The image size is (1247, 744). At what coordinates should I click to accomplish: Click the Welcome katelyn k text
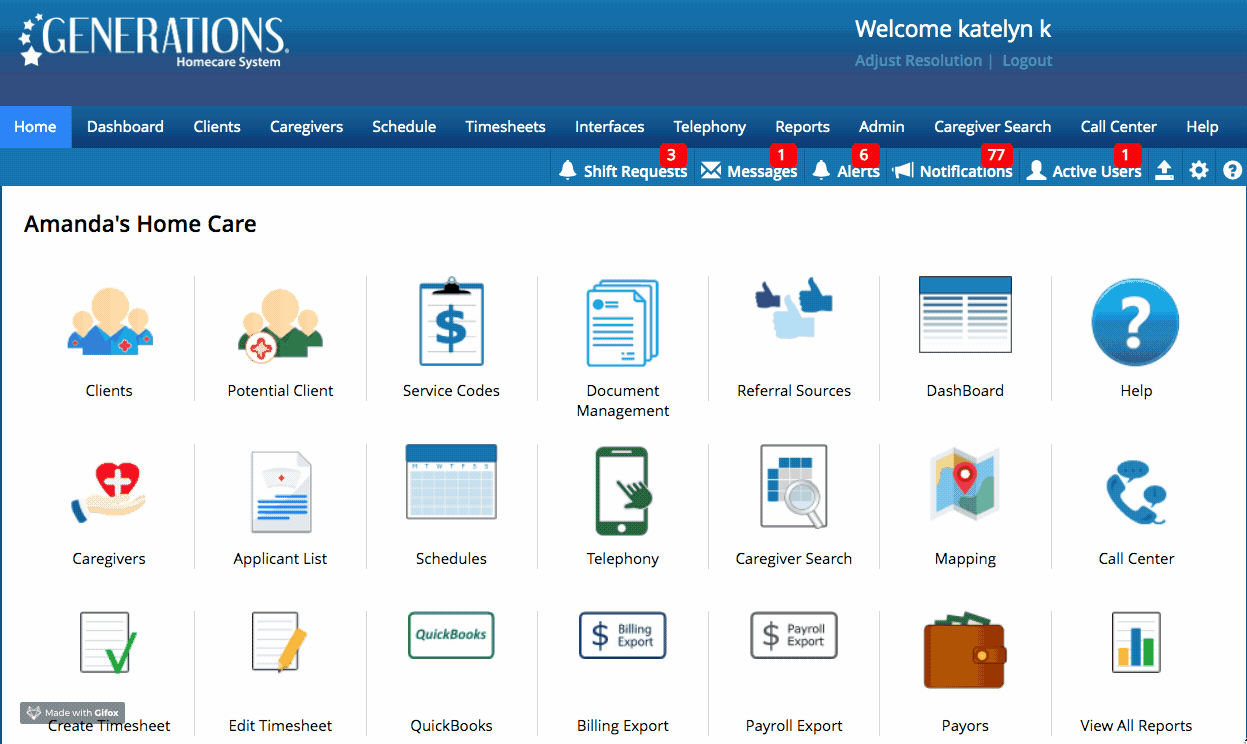coord(953,30)
